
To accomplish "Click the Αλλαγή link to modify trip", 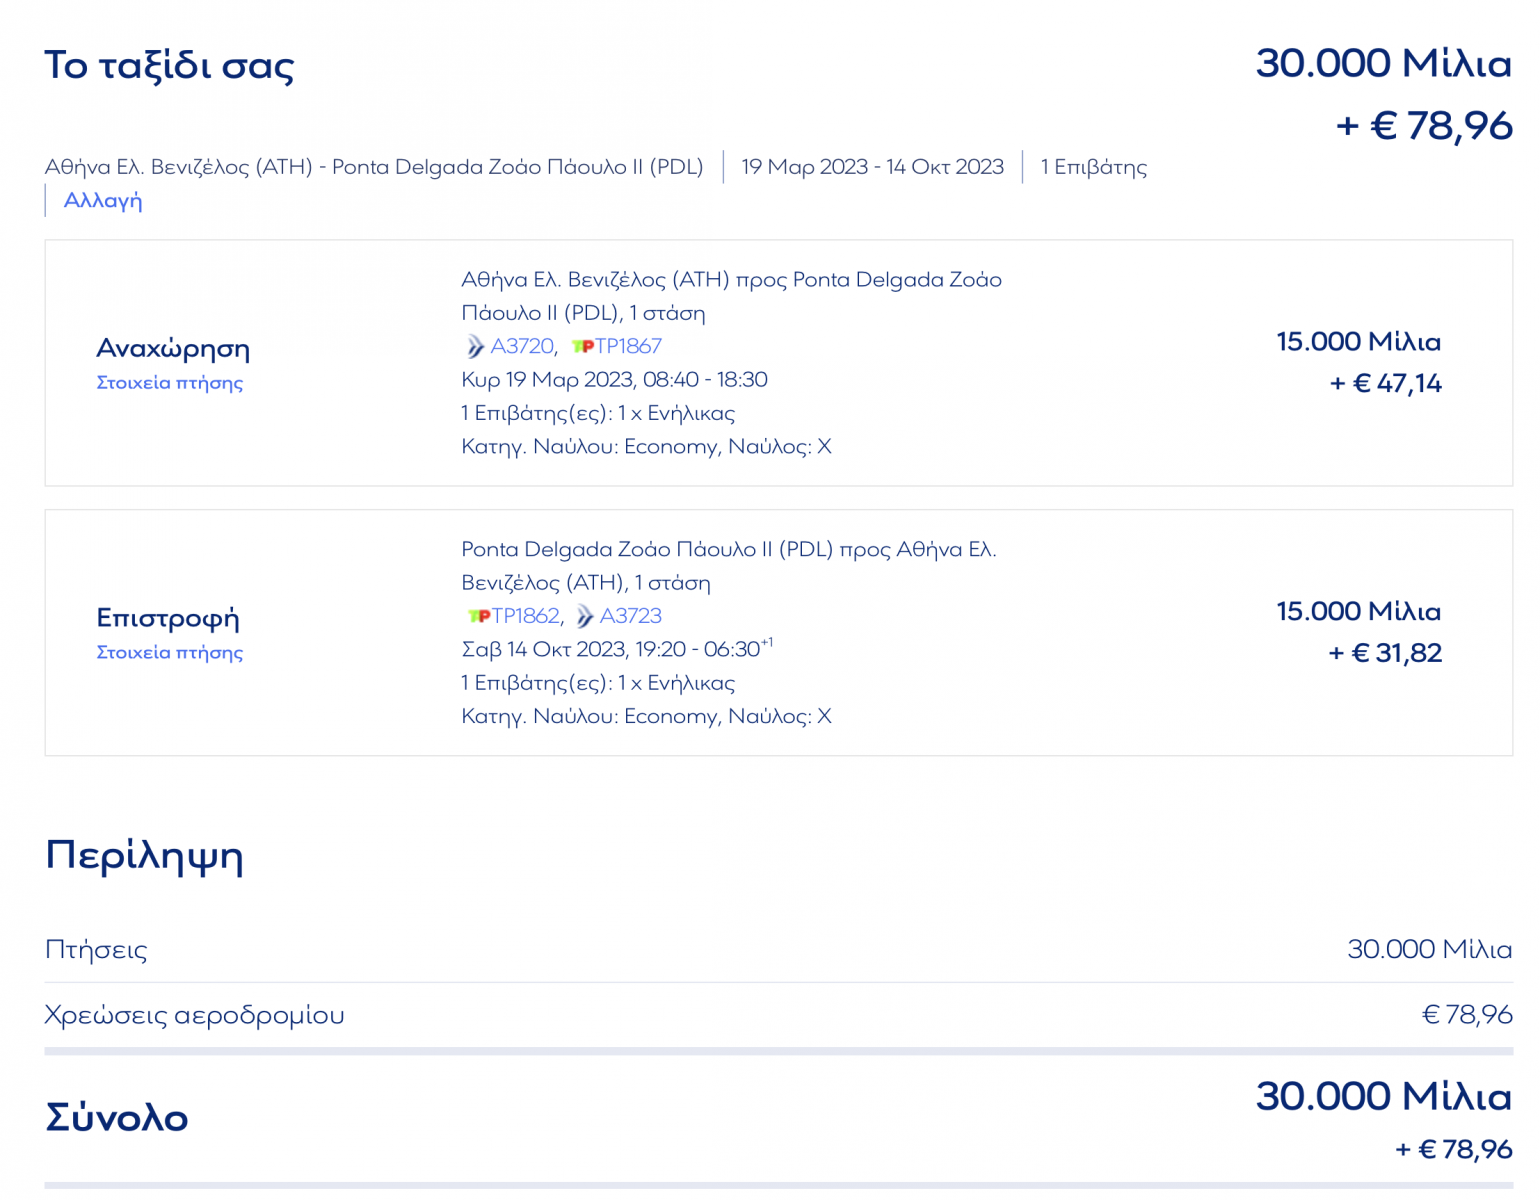I will coord(103,201).
